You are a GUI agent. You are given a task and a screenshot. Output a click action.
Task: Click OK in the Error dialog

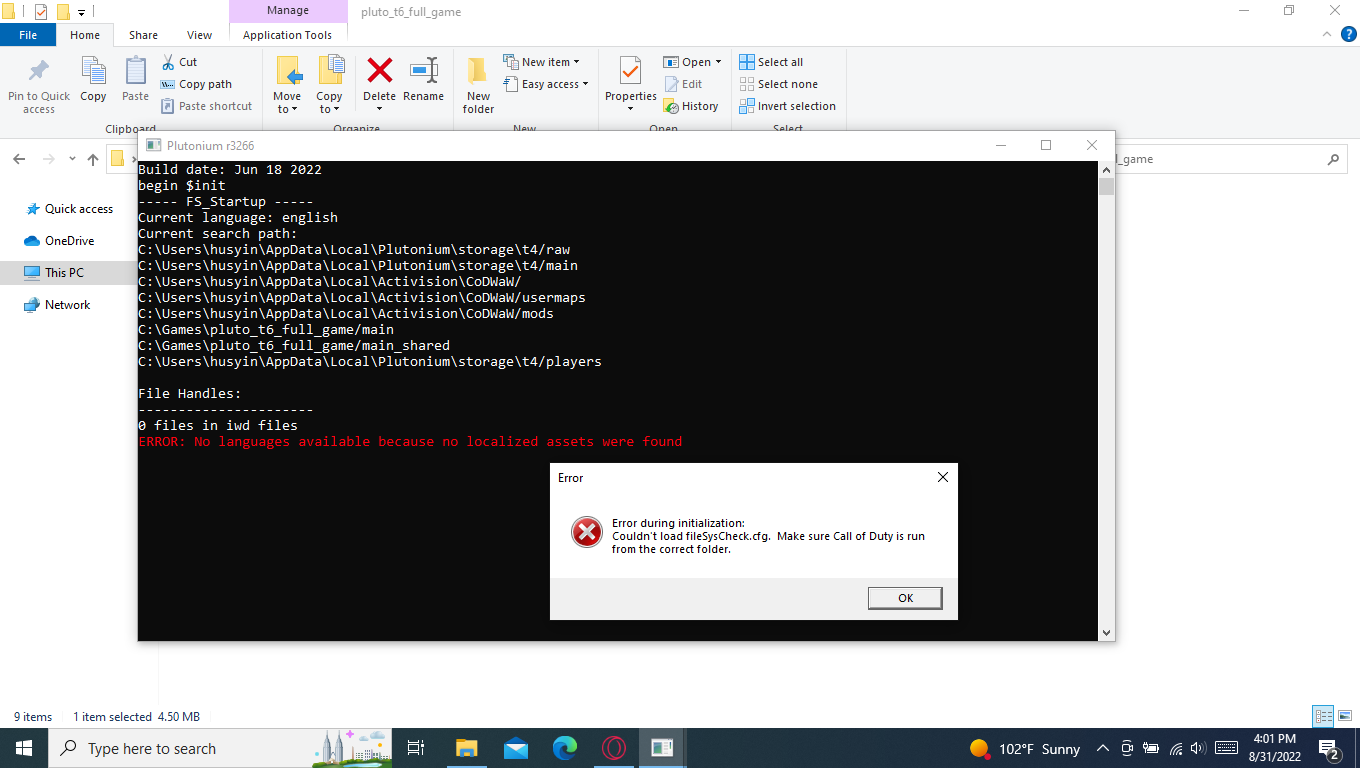905,598
